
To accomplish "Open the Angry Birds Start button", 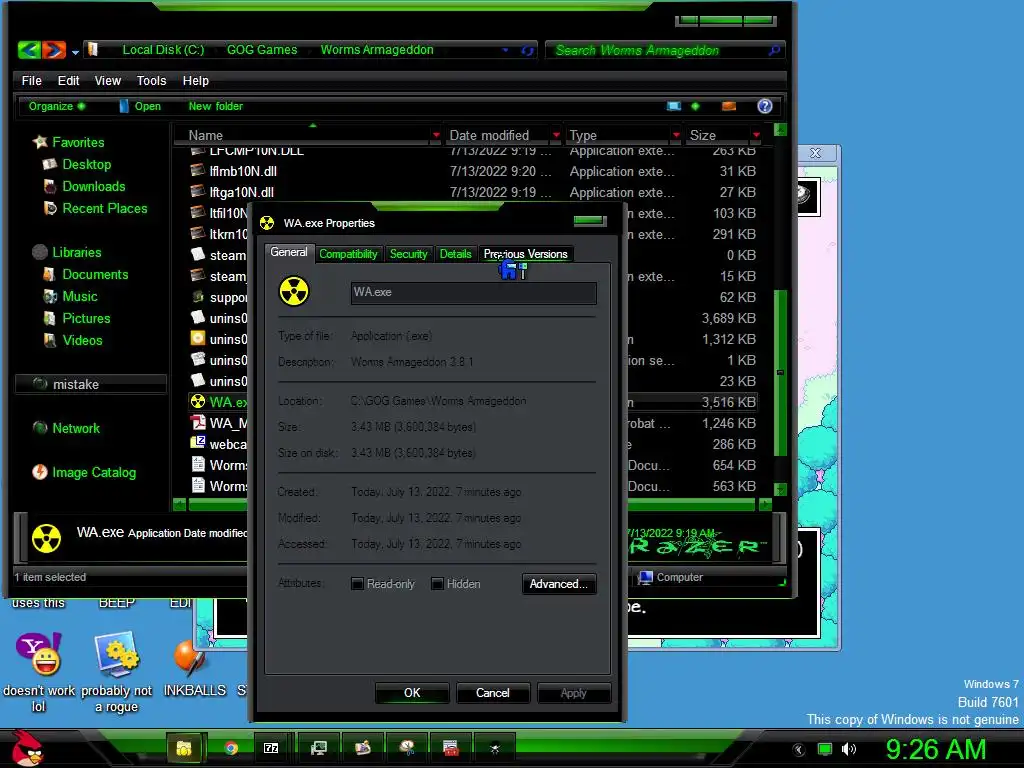I will (27, 748).
